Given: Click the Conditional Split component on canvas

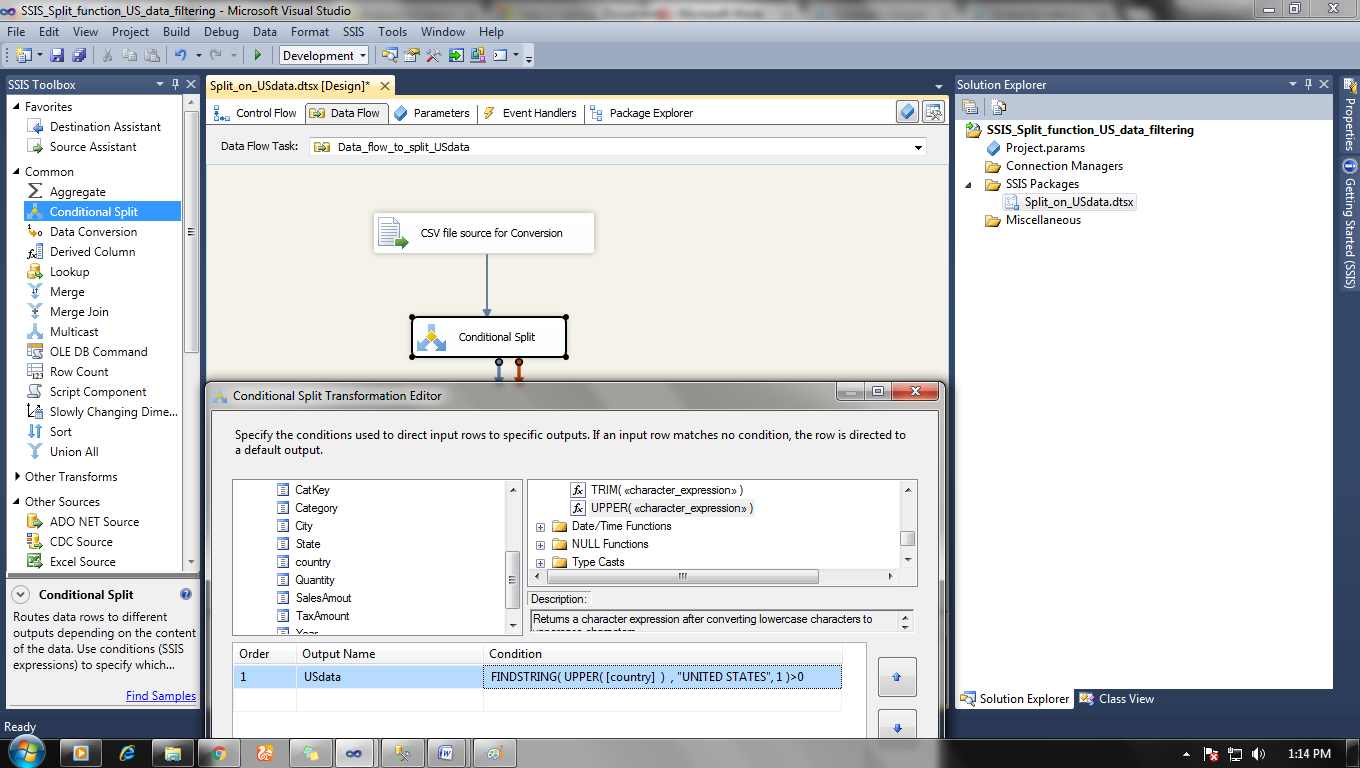Looking at the screenshot, I should [489, 337].
